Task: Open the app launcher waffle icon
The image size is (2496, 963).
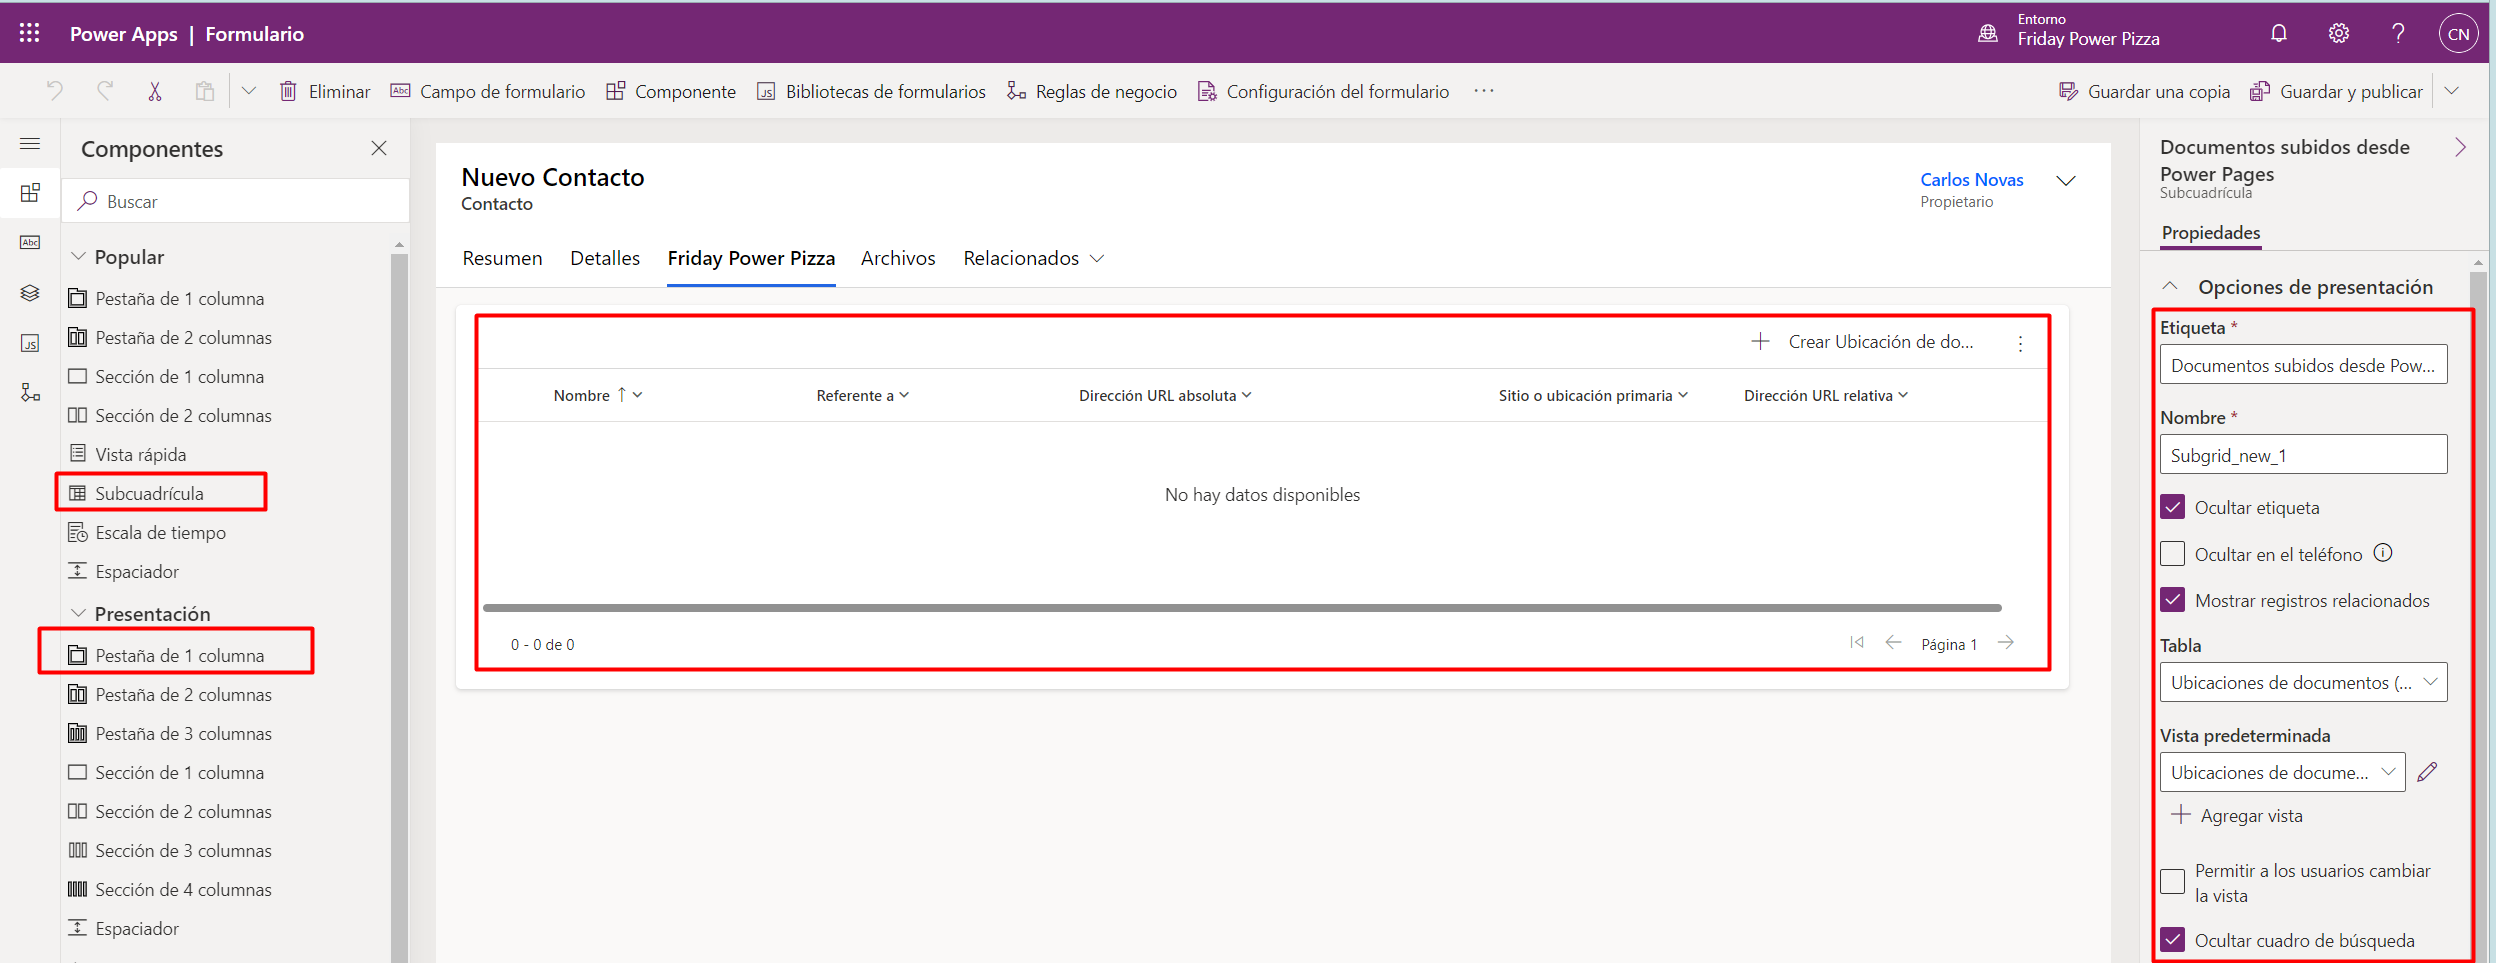Action: click(29, 33)
